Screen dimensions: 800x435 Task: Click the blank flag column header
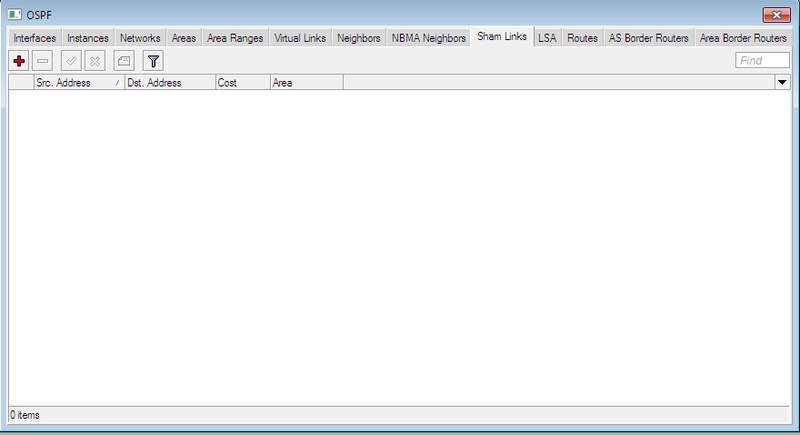click(21, 83)
